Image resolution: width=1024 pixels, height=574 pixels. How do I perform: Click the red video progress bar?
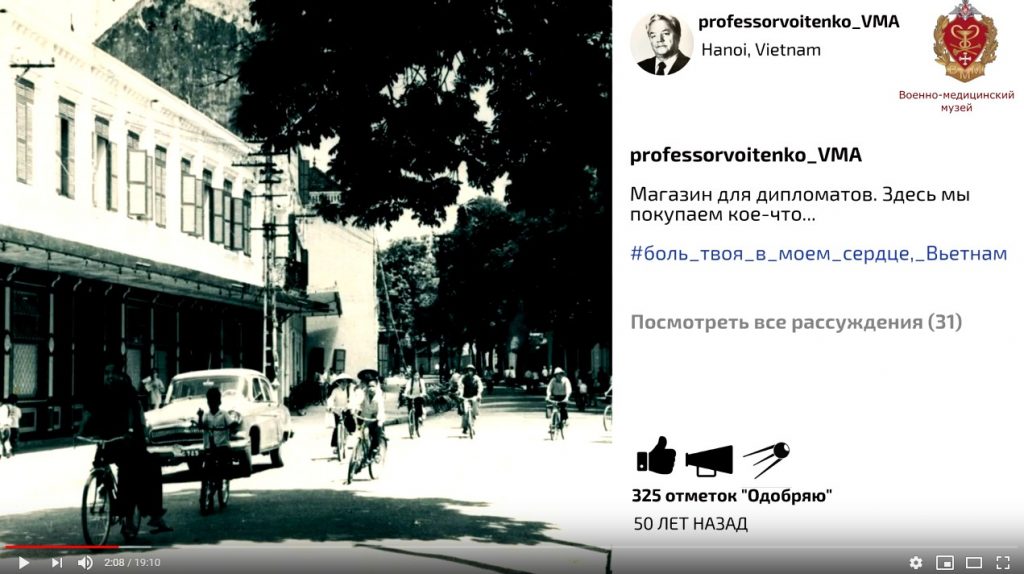pyautogui.click(x=60, y=547)
